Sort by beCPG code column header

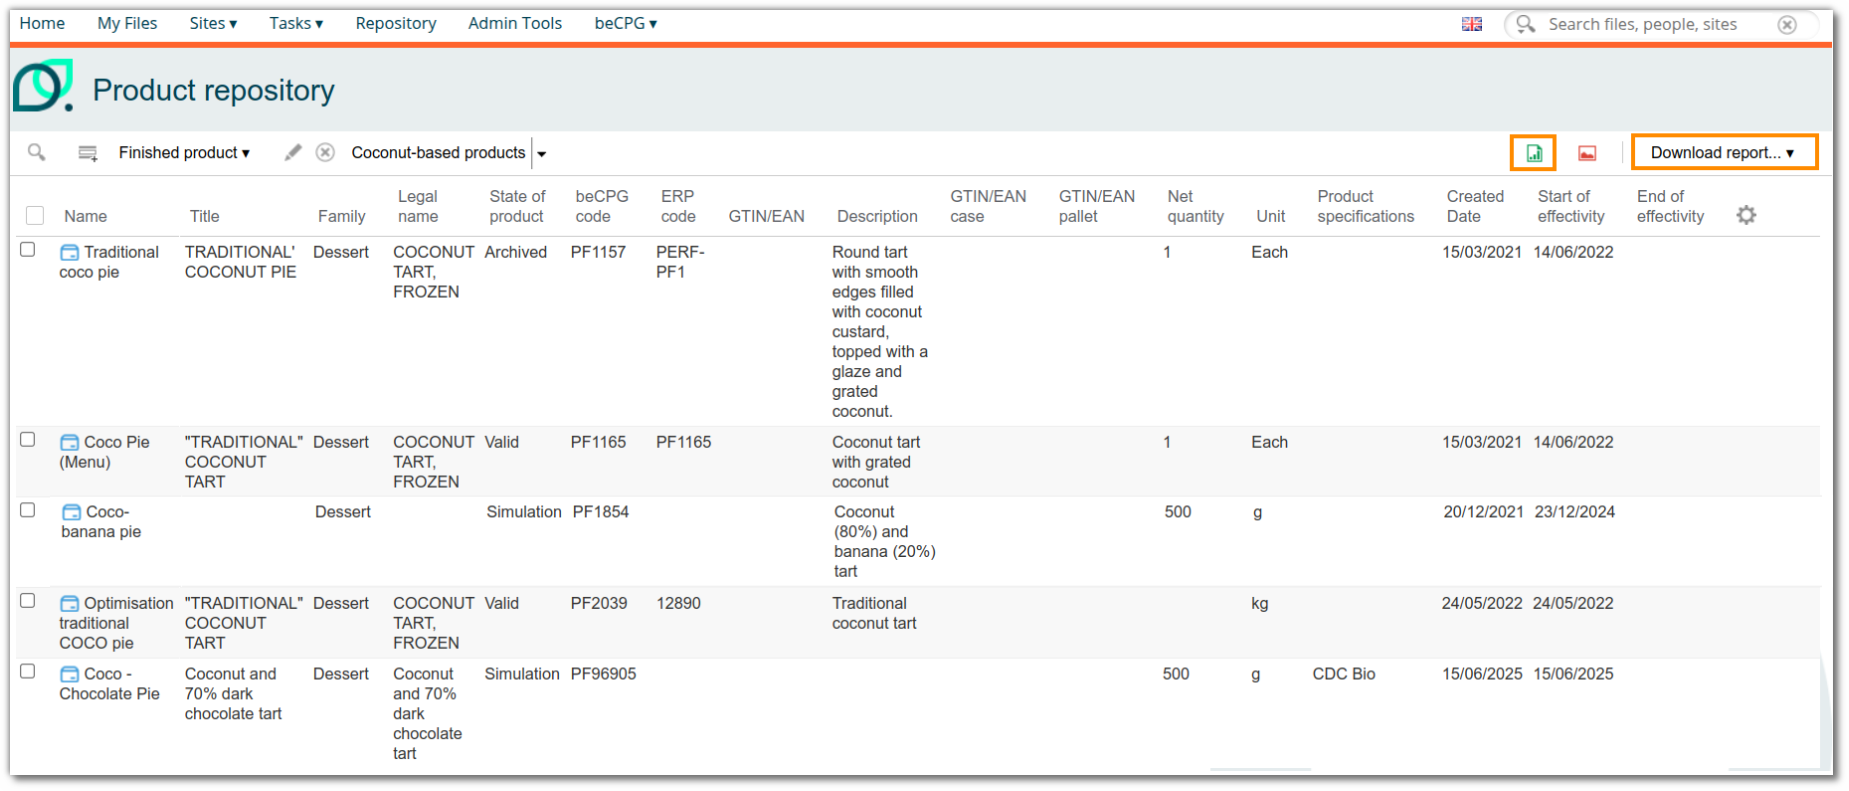602,206
